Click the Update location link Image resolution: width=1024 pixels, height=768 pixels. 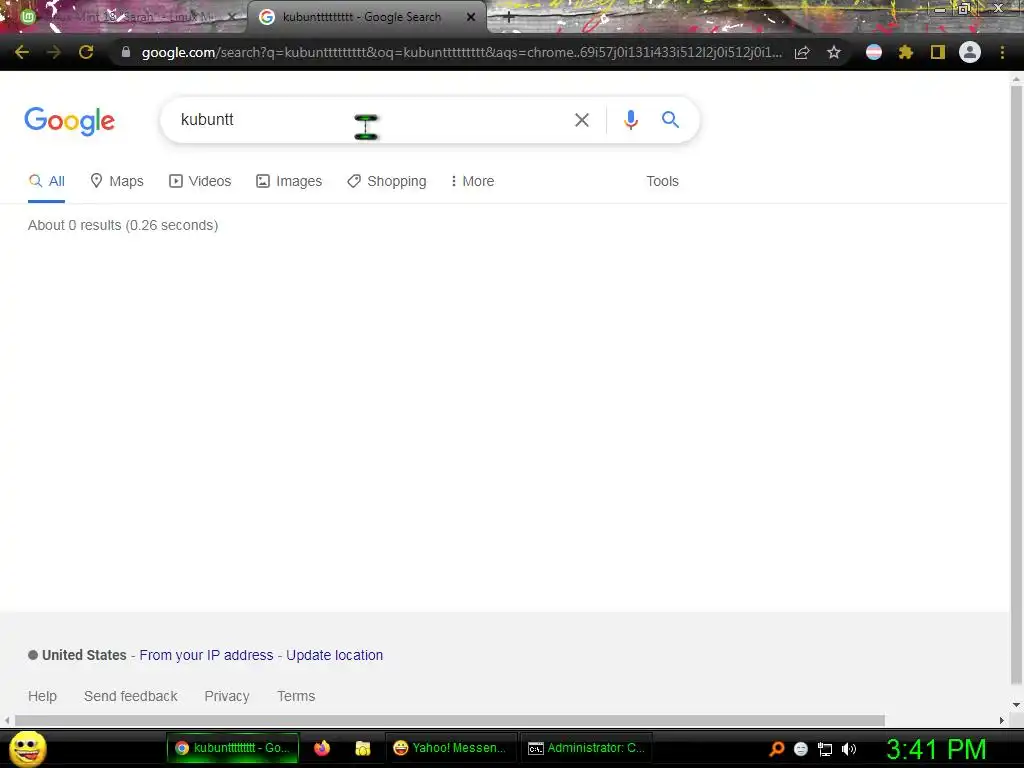(x=334, y=655)
